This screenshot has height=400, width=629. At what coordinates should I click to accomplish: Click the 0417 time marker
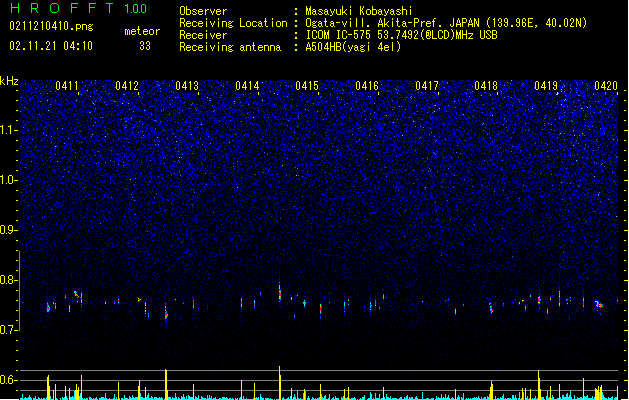(427, 86)
